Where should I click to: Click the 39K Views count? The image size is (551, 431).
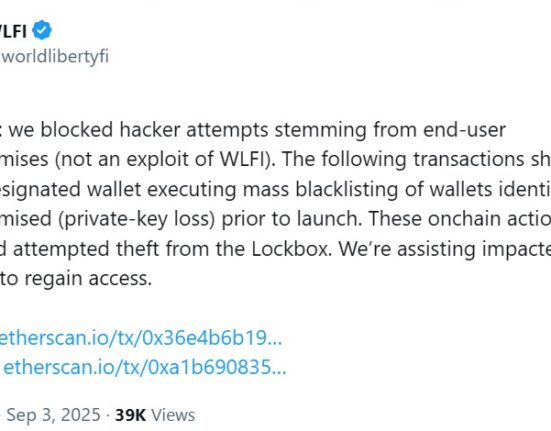pyautogui.click(x=155, y=415)
